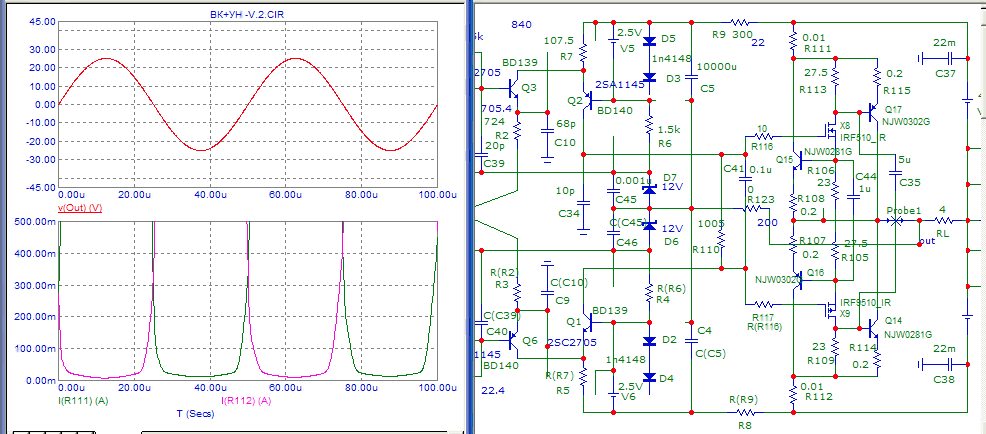Screen dimensions: 986x434
Task: Click the I(R111) (A) plot label
Action: click(x=82, y=401)
